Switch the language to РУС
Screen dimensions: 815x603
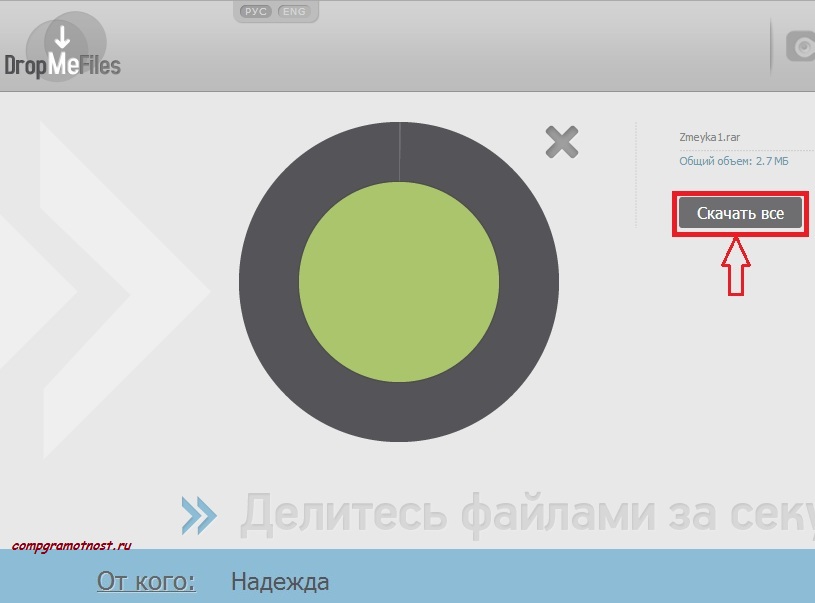pyautogui.click(x=255, y=12)
